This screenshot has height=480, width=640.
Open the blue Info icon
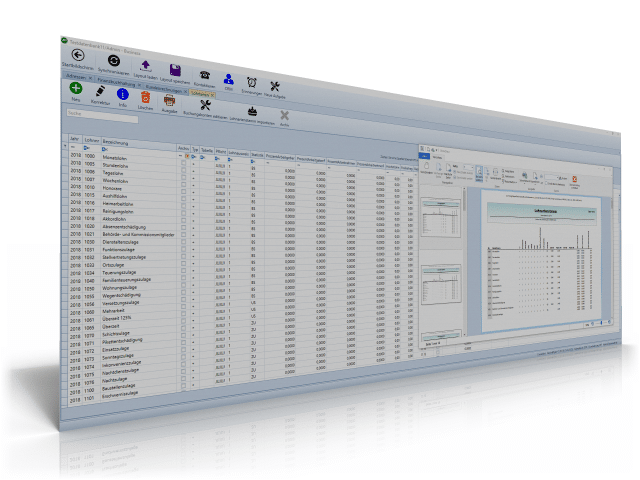click(123, 95)
